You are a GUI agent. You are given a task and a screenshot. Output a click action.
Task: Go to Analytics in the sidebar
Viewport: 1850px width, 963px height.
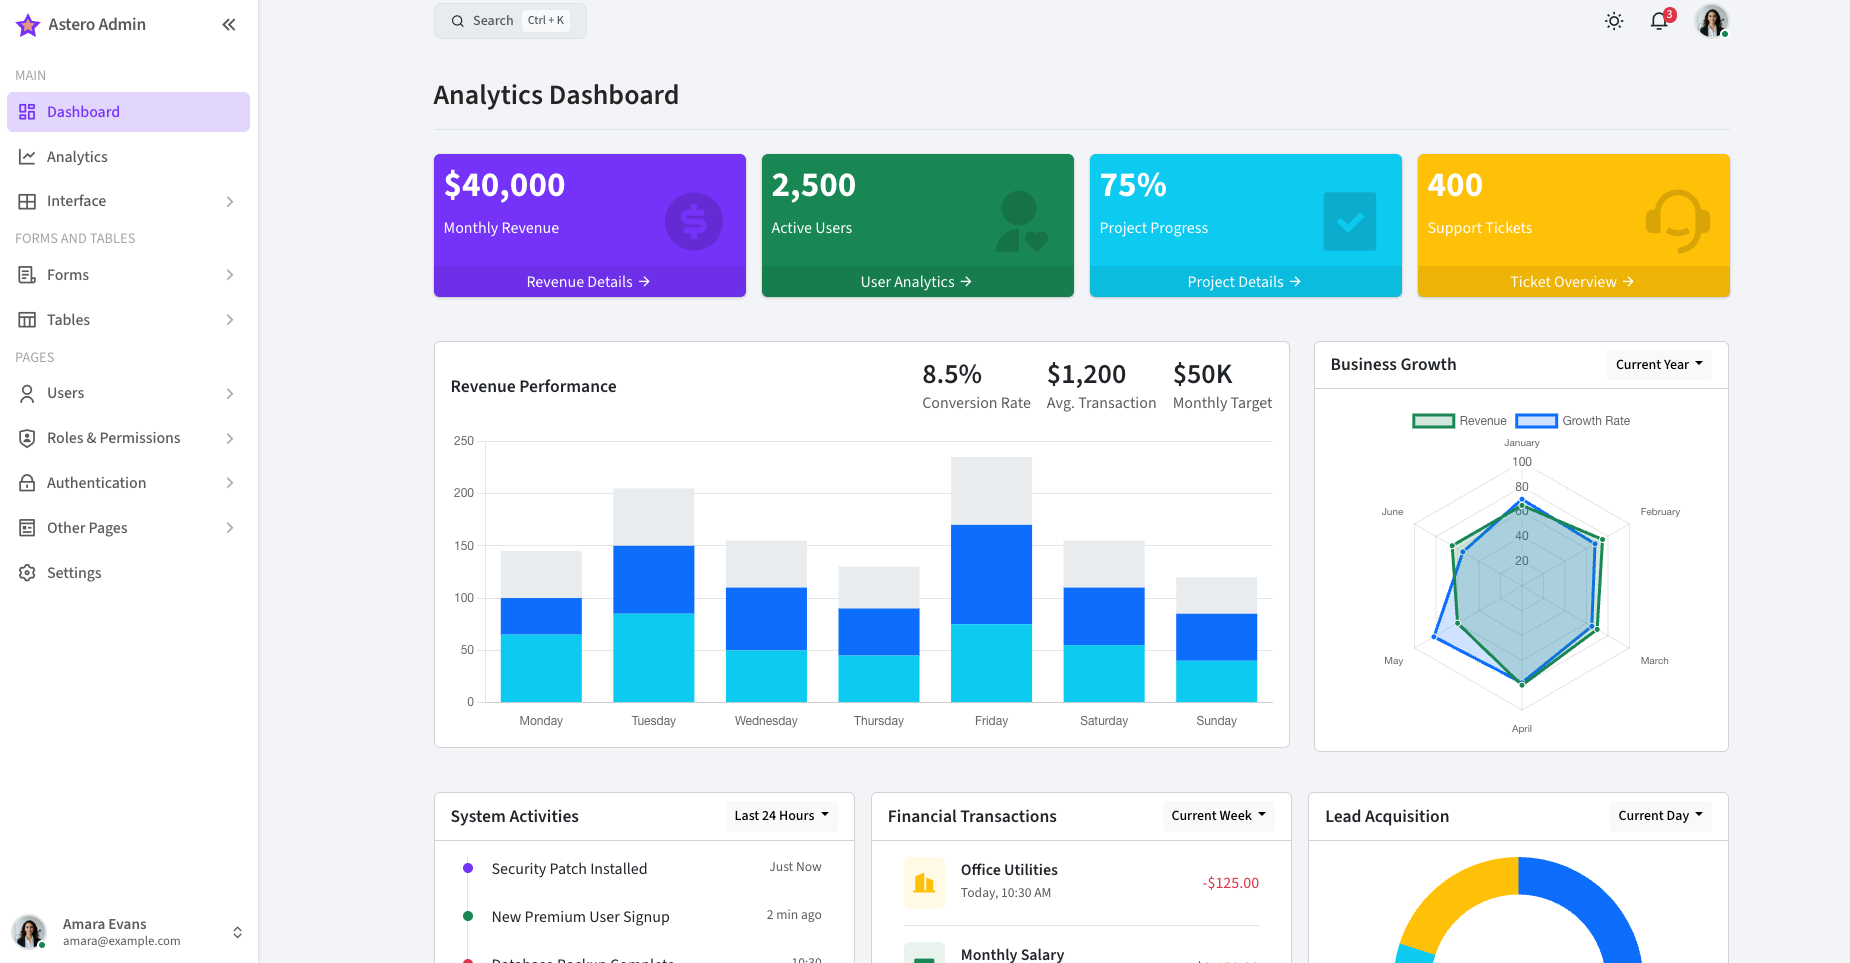[x=77, y=157]
